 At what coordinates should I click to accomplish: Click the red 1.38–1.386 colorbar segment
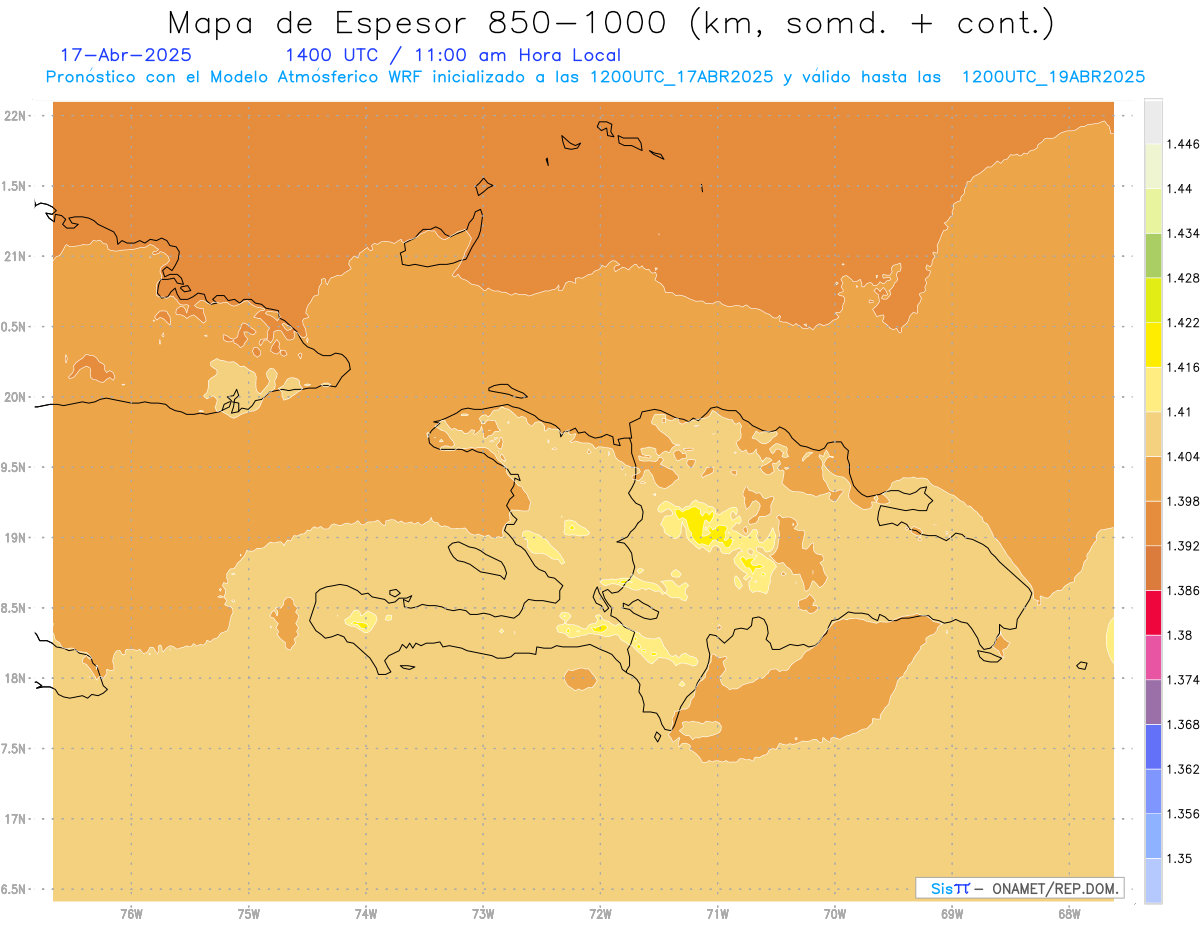[x=1153, y=613]
